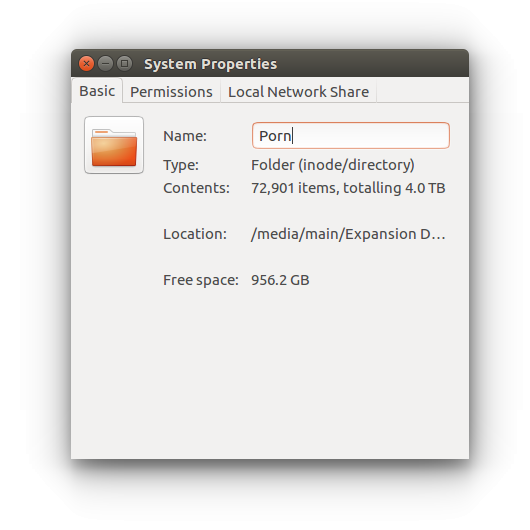Select the 72,901 items contents text
The image size is (530, 530).
pyautogui.click(x=348, y=188)
